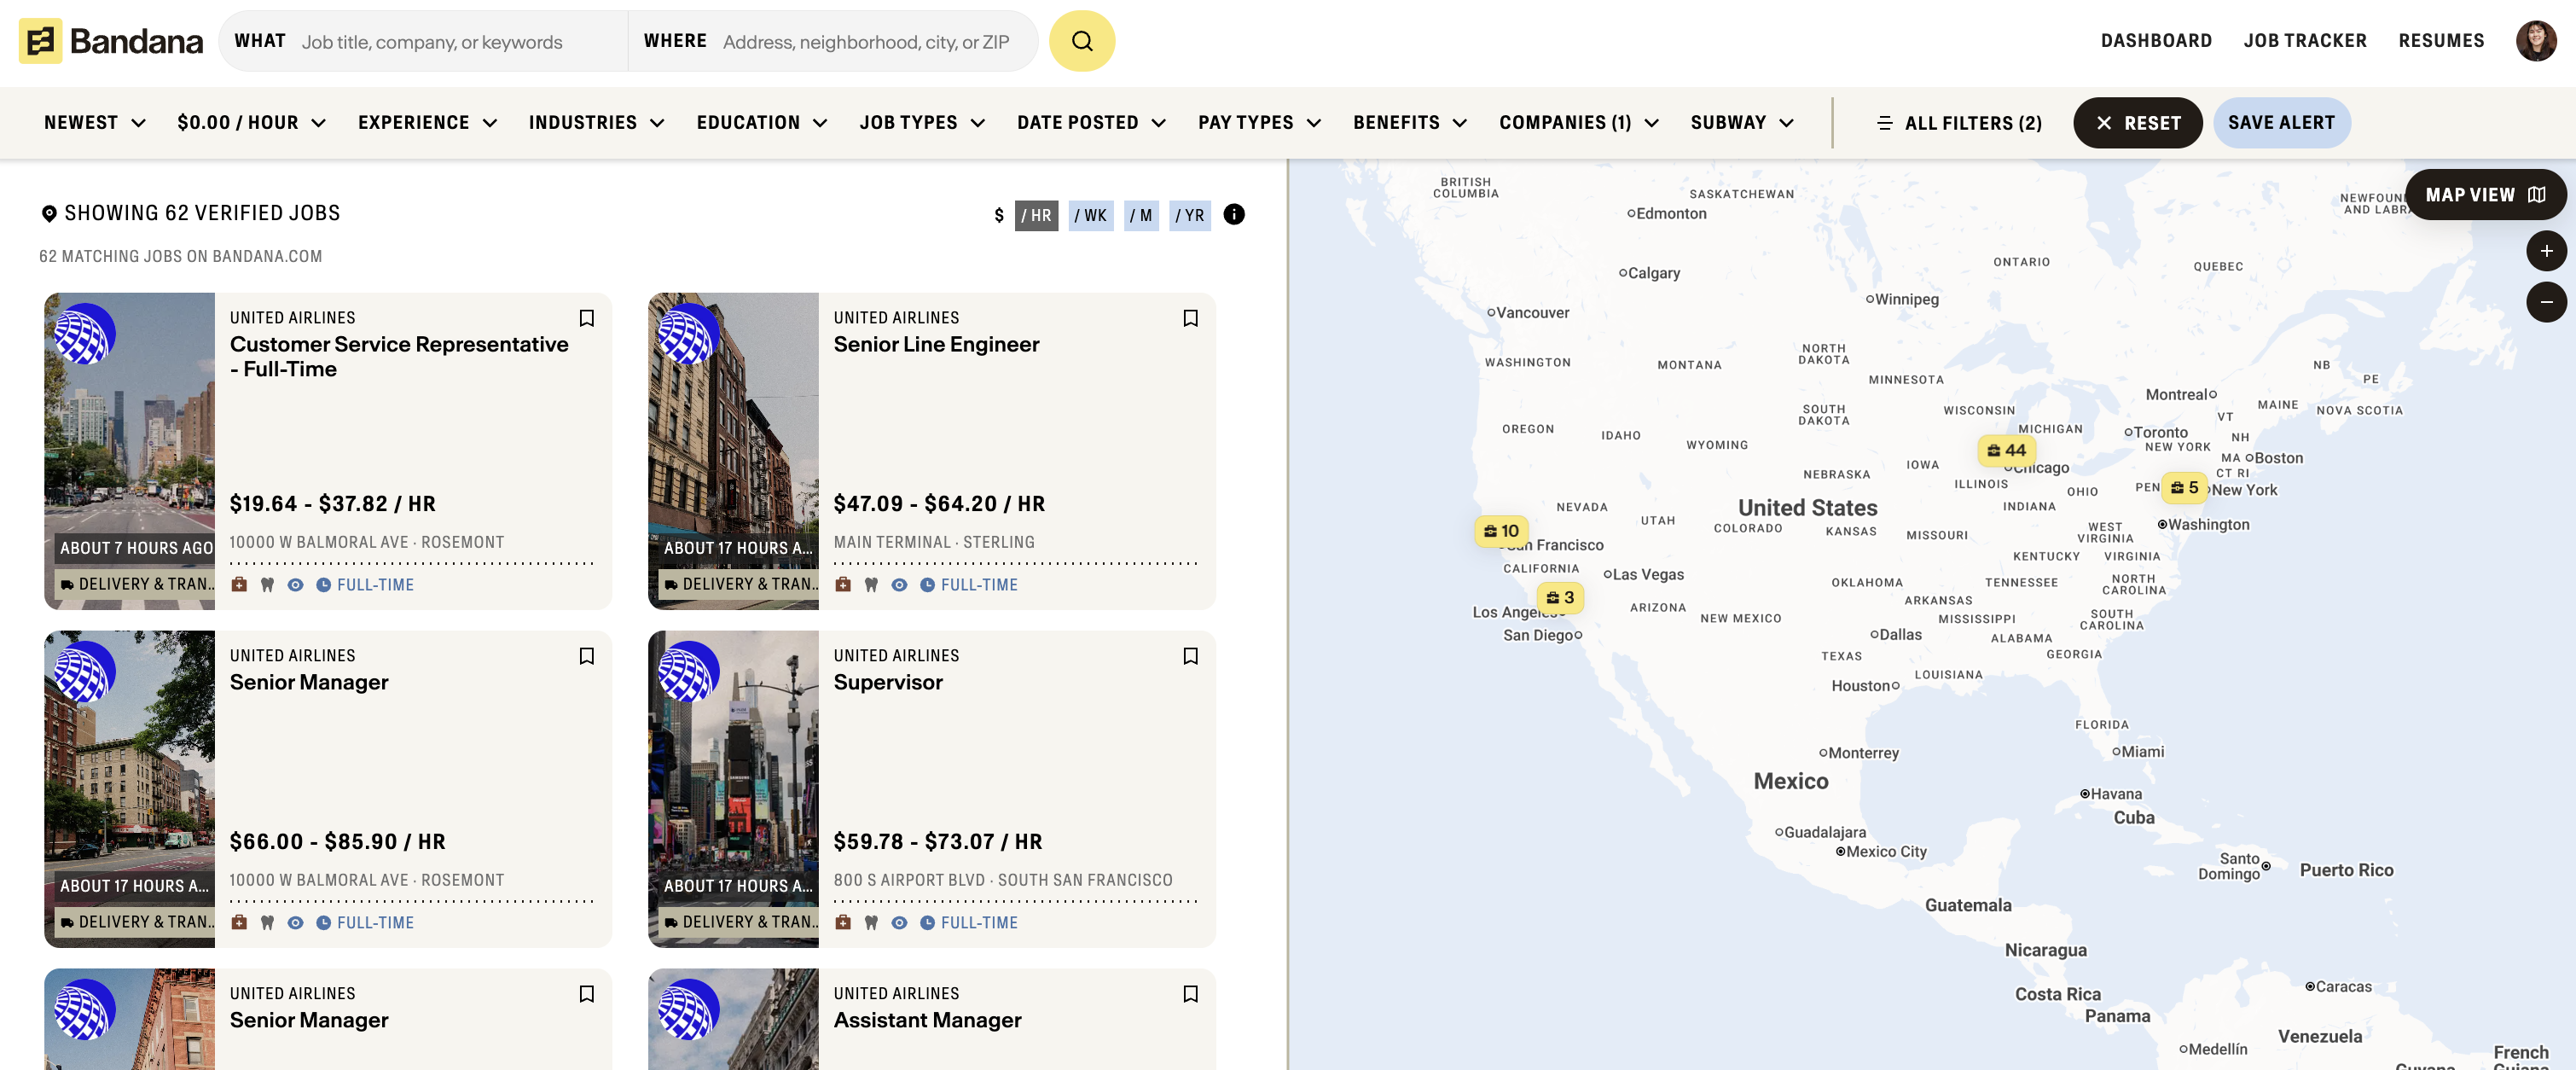
Task: Open Supervisor job title
Action: [888, 683]
